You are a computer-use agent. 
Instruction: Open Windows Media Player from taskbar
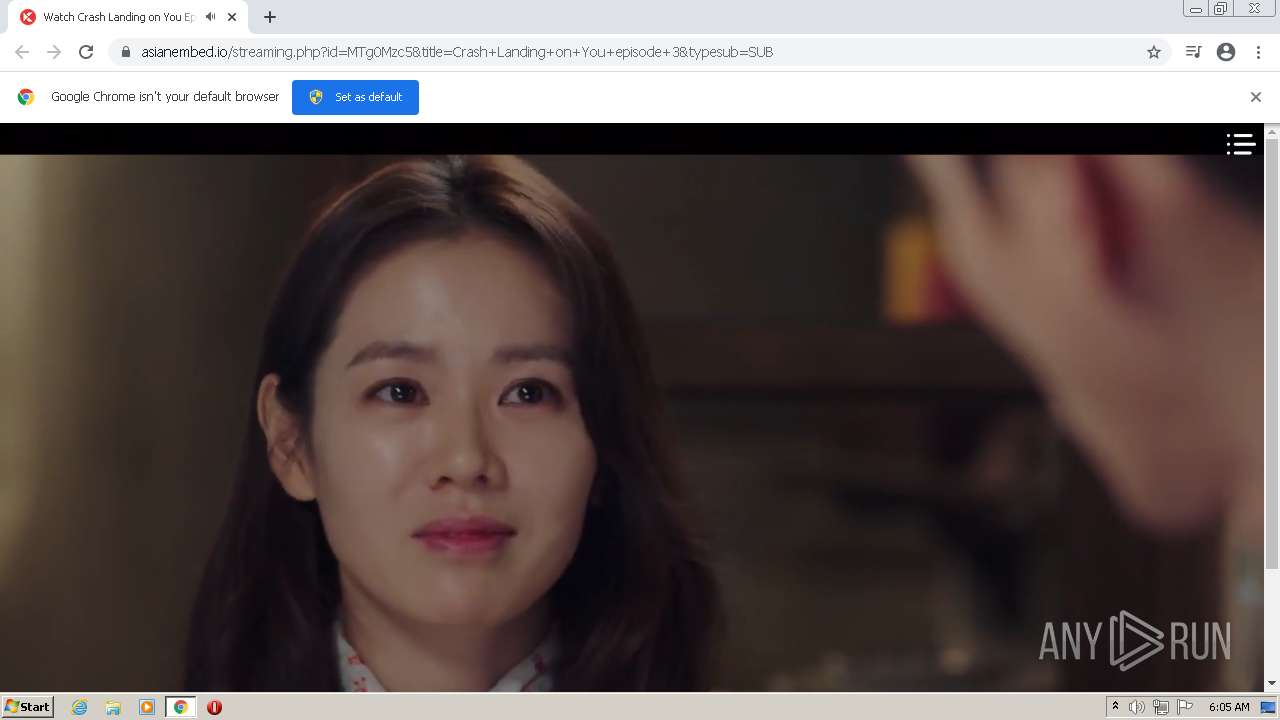click(x=147, y=707)
